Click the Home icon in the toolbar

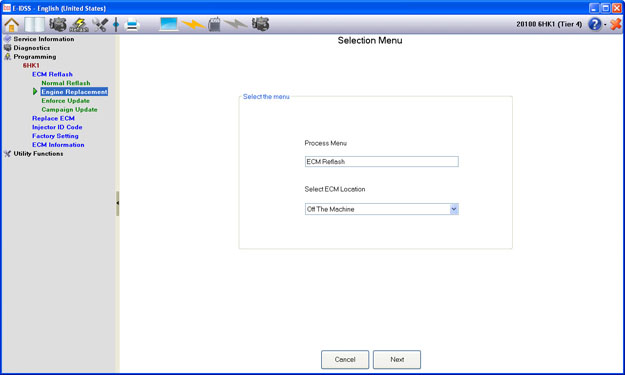(x=12, y=25)
